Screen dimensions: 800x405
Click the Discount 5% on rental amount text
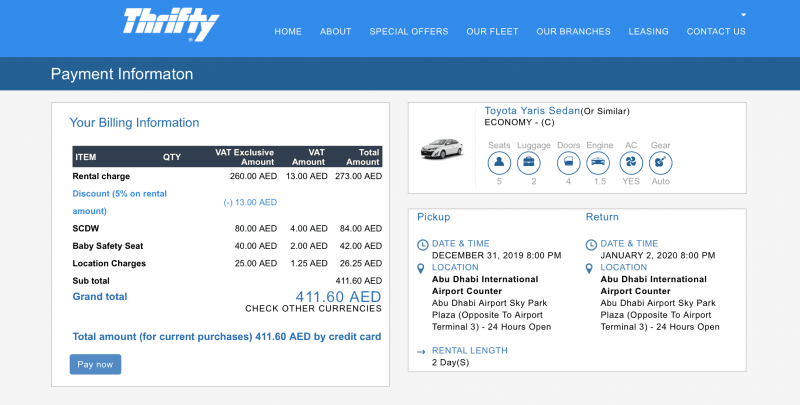(119, 202)
